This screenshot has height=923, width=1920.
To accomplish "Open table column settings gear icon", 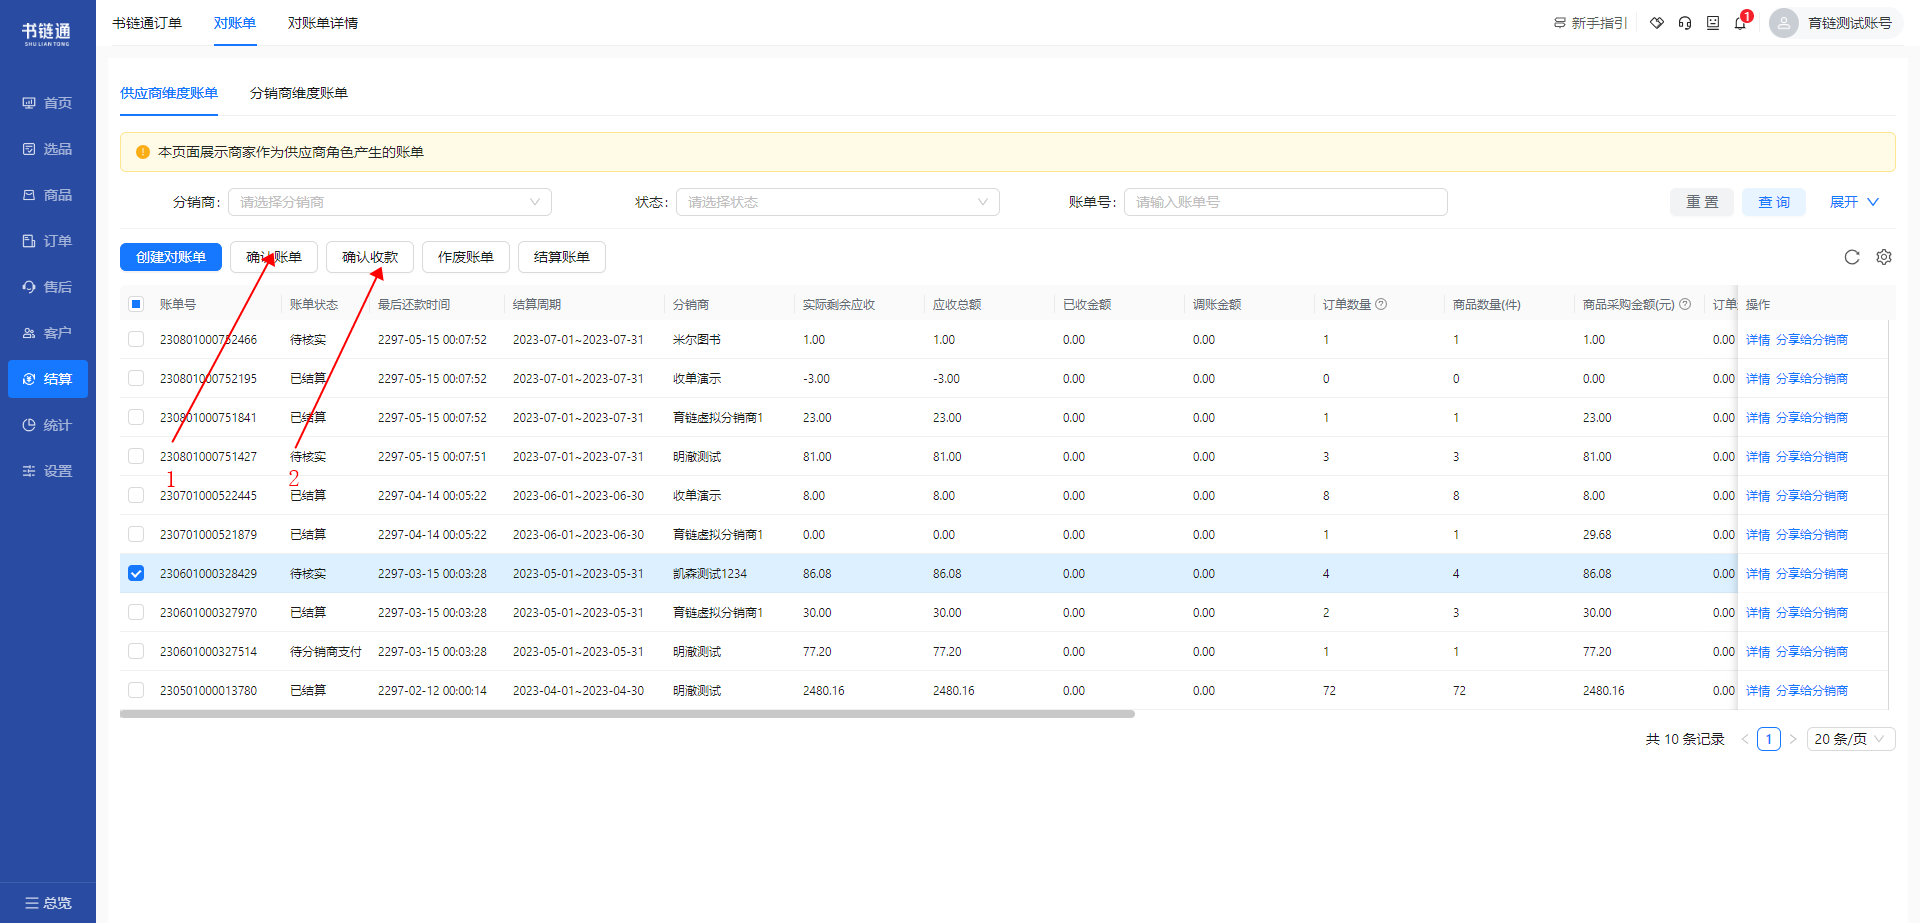I will (1884, 257).
